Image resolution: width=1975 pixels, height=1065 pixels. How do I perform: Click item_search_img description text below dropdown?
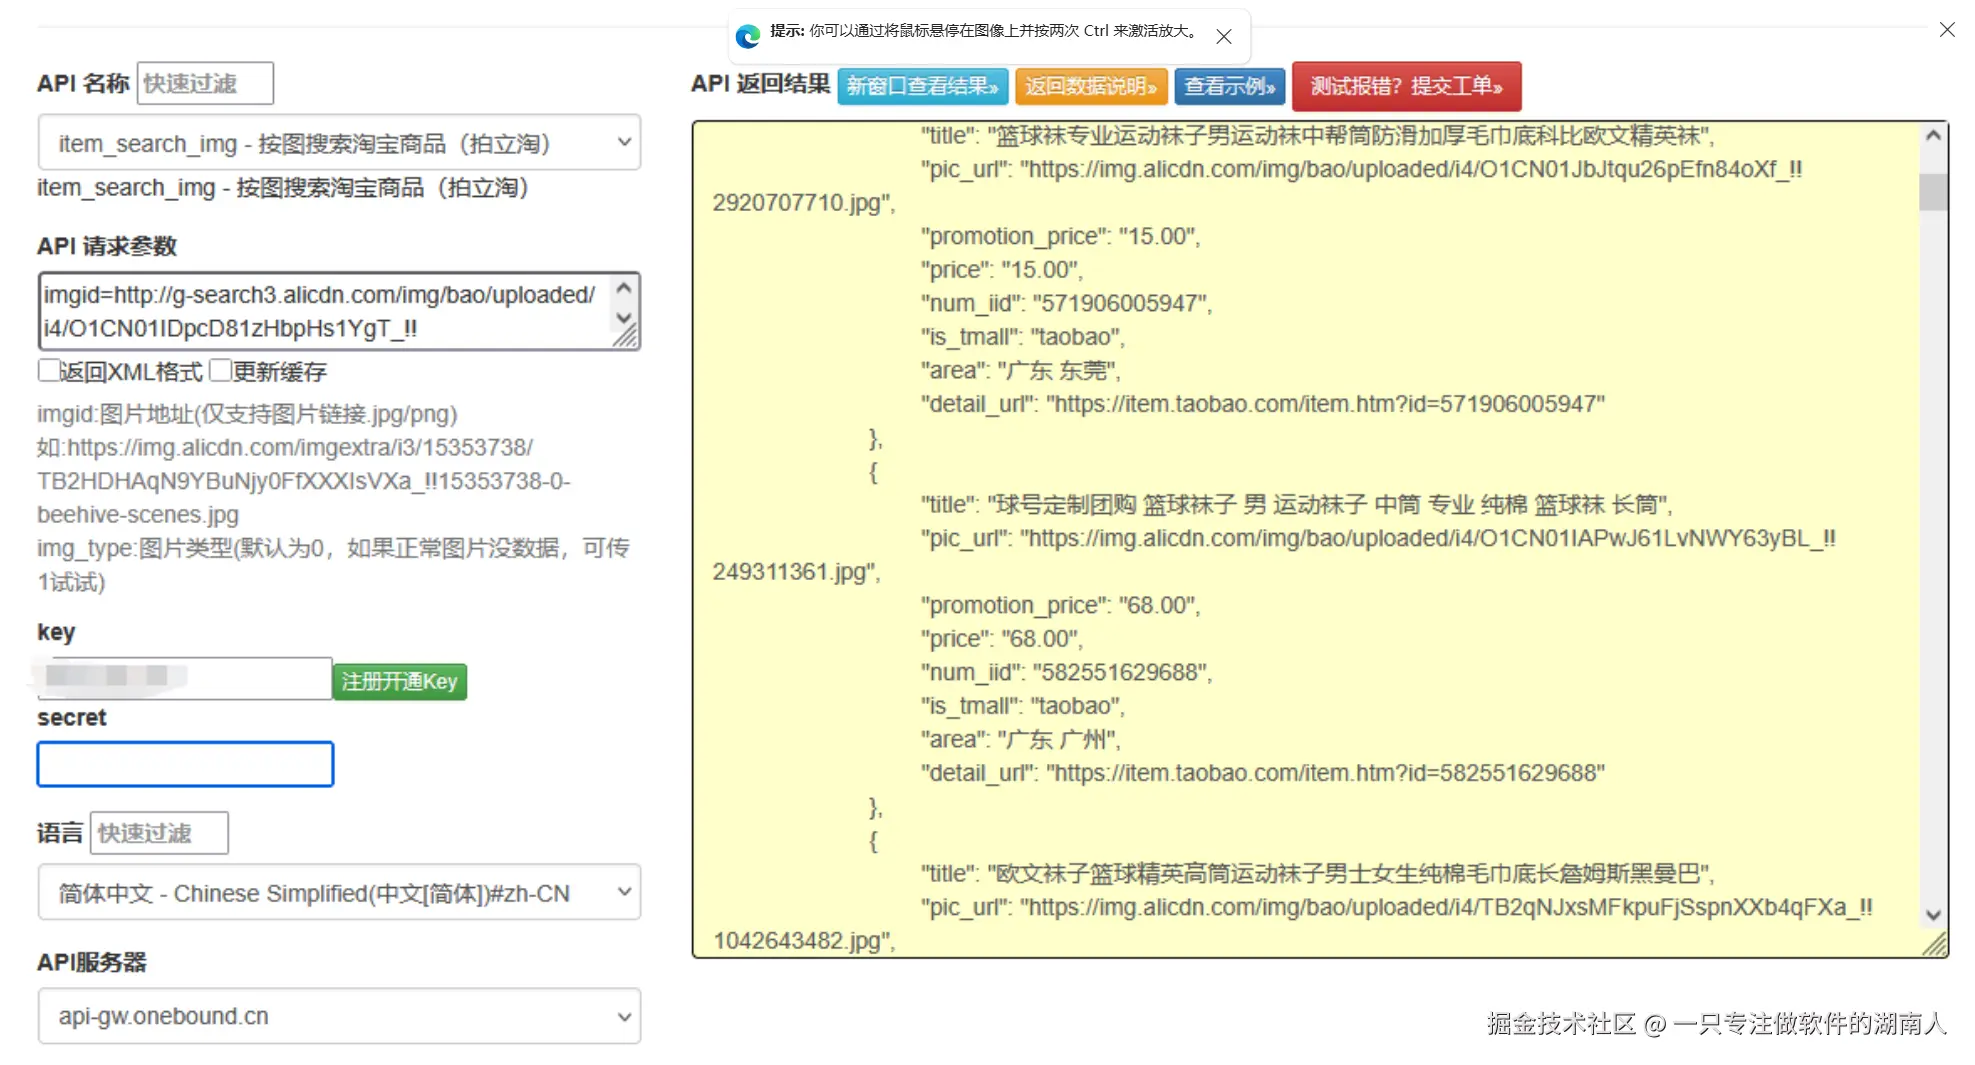(x=283, y=187)
